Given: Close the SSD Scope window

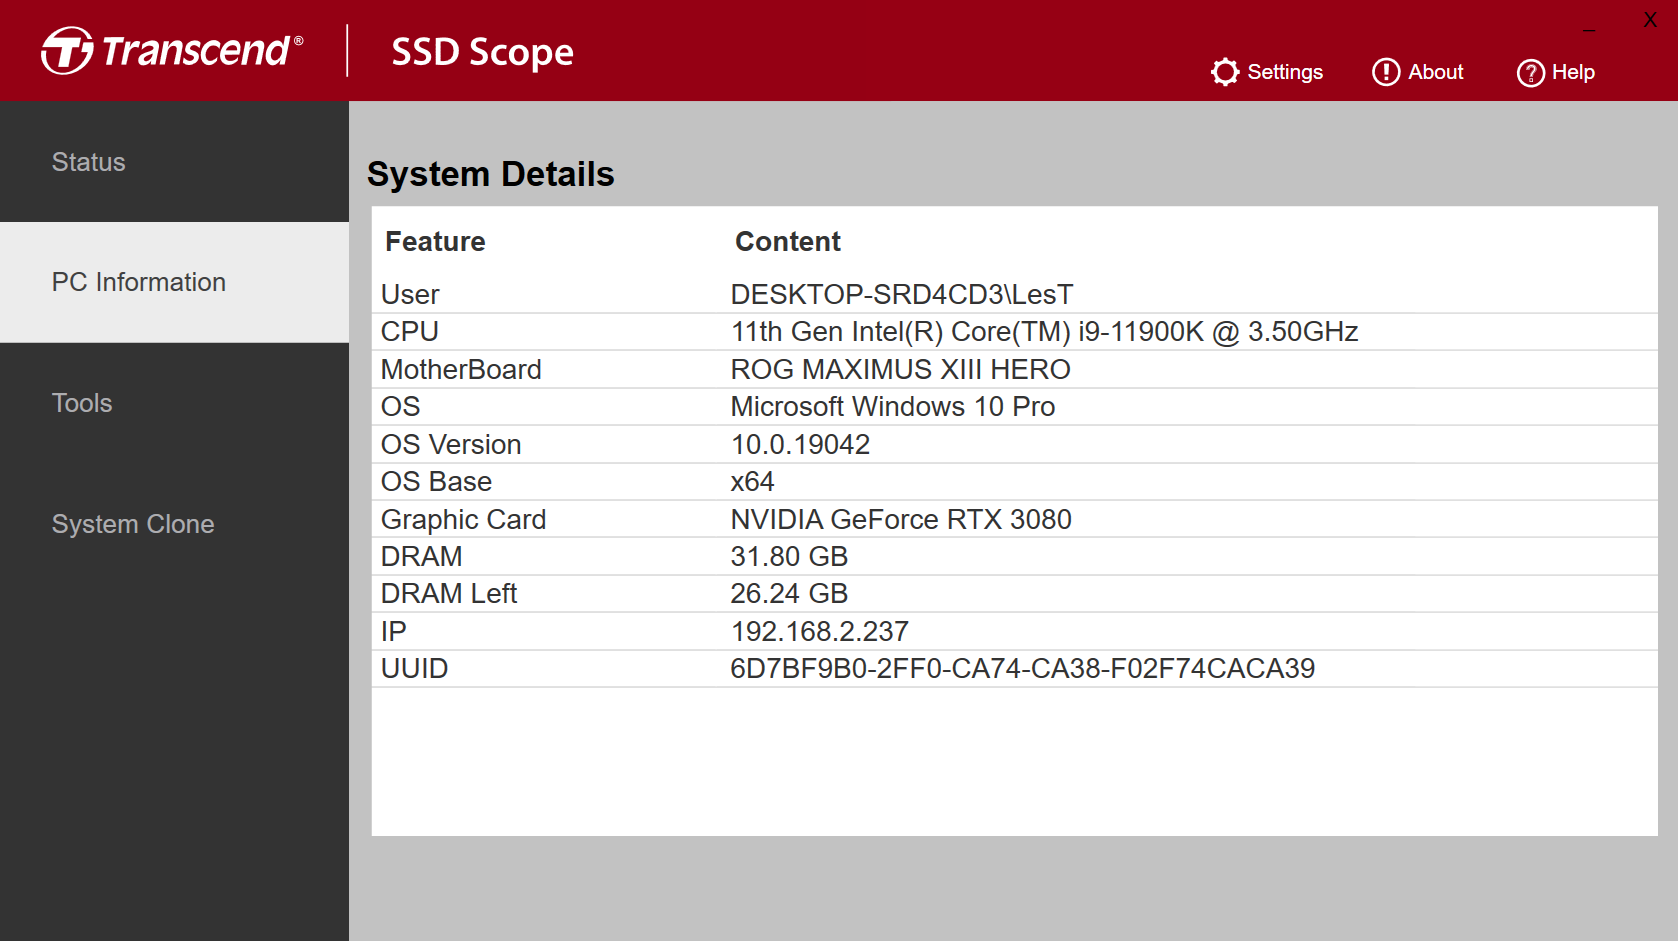Looking at the screenshot, I should tap(1650, 20).
